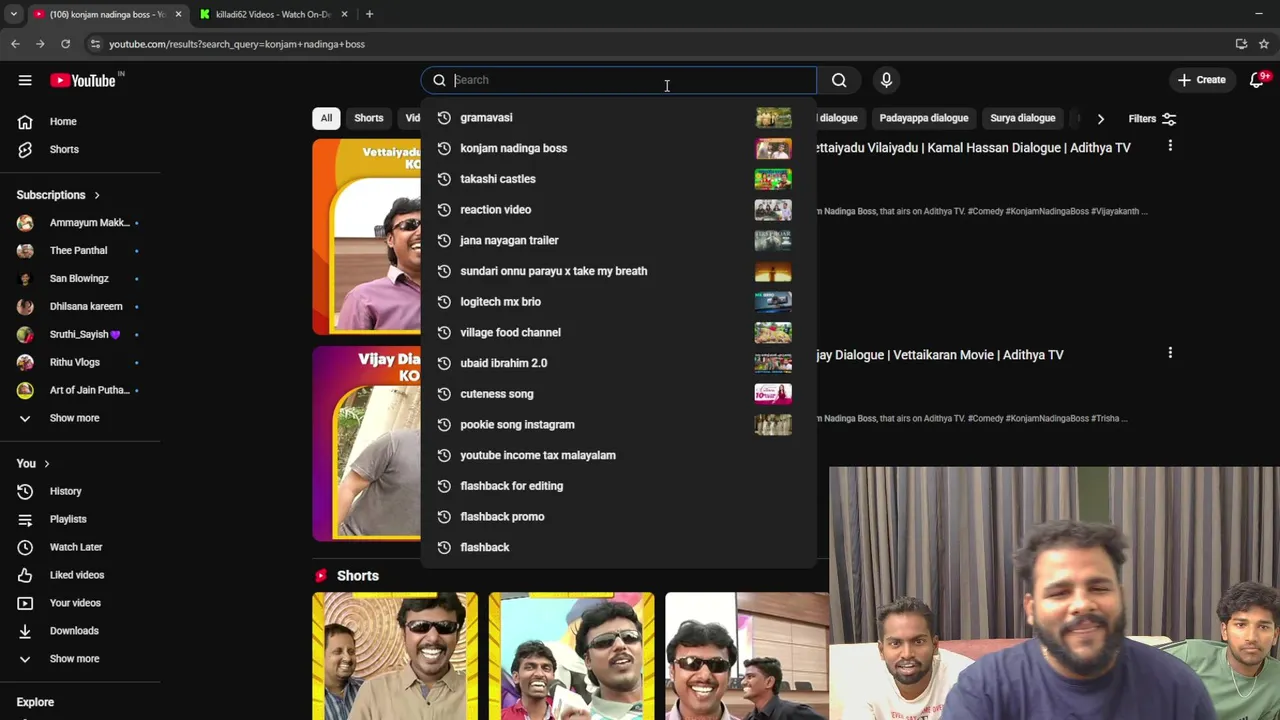Open the YouTube hamburger guide menu

tap(25, 80)
